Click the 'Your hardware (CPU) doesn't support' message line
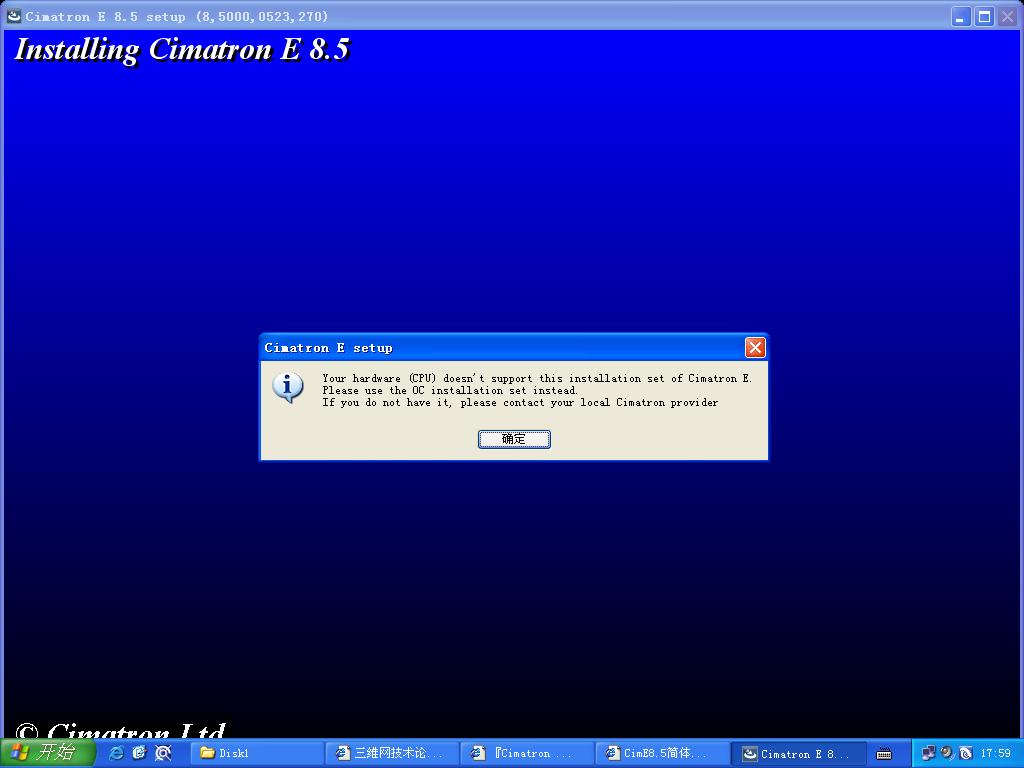Screen dimensions: 1024x768 [537, 378]
